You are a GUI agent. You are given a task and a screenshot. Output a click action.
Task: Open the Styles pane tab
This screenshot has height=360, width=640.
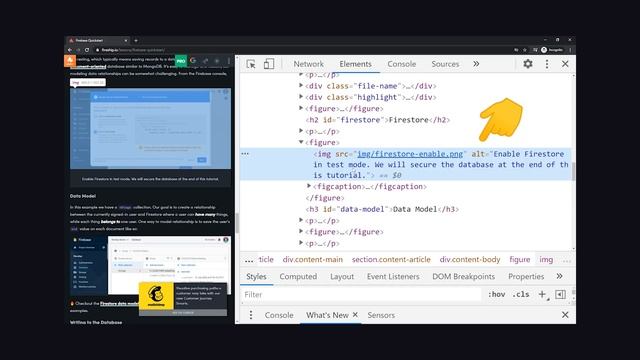pyautogui.click(x=256, y=276)
